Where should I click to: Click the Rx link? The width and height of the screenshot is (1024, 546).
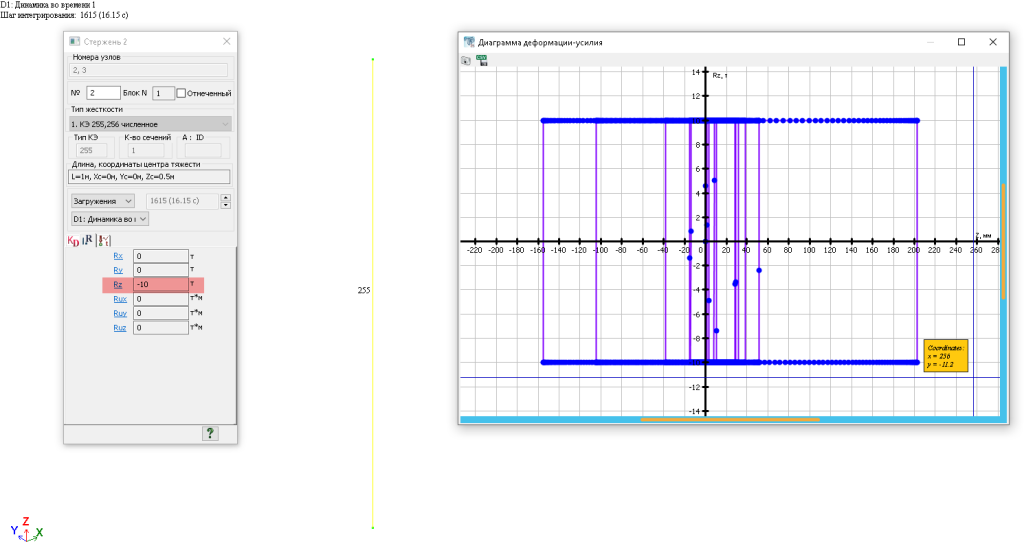coord(118,256)
